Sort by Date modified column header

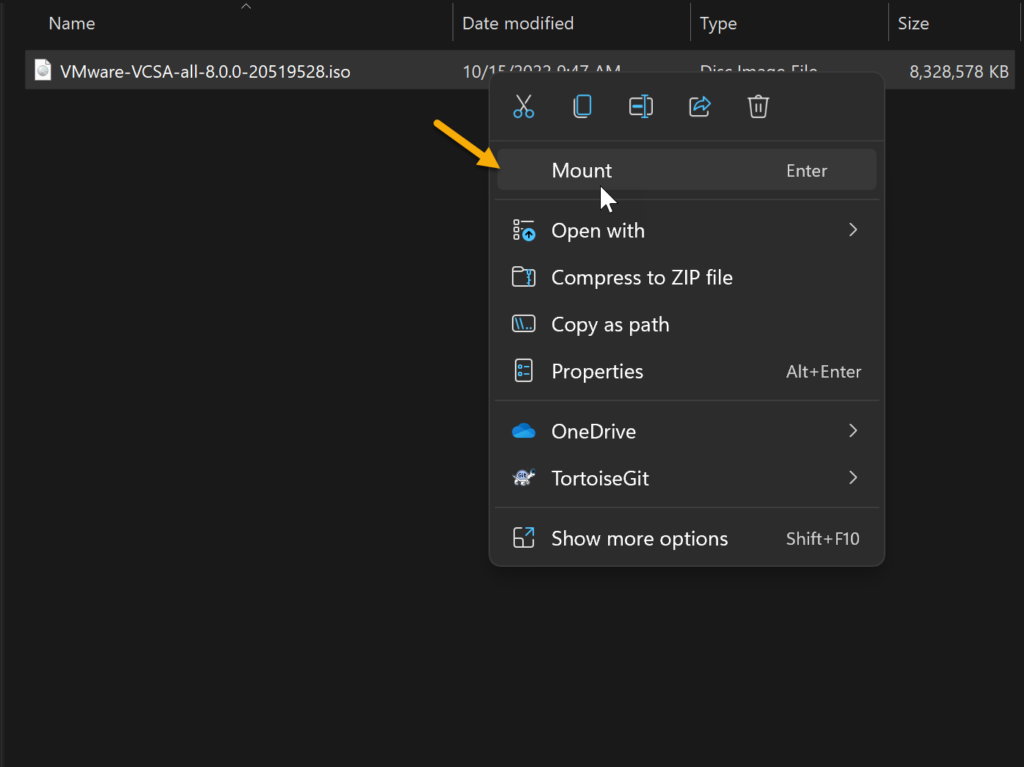pyautogui.click(x=518, y=23)
